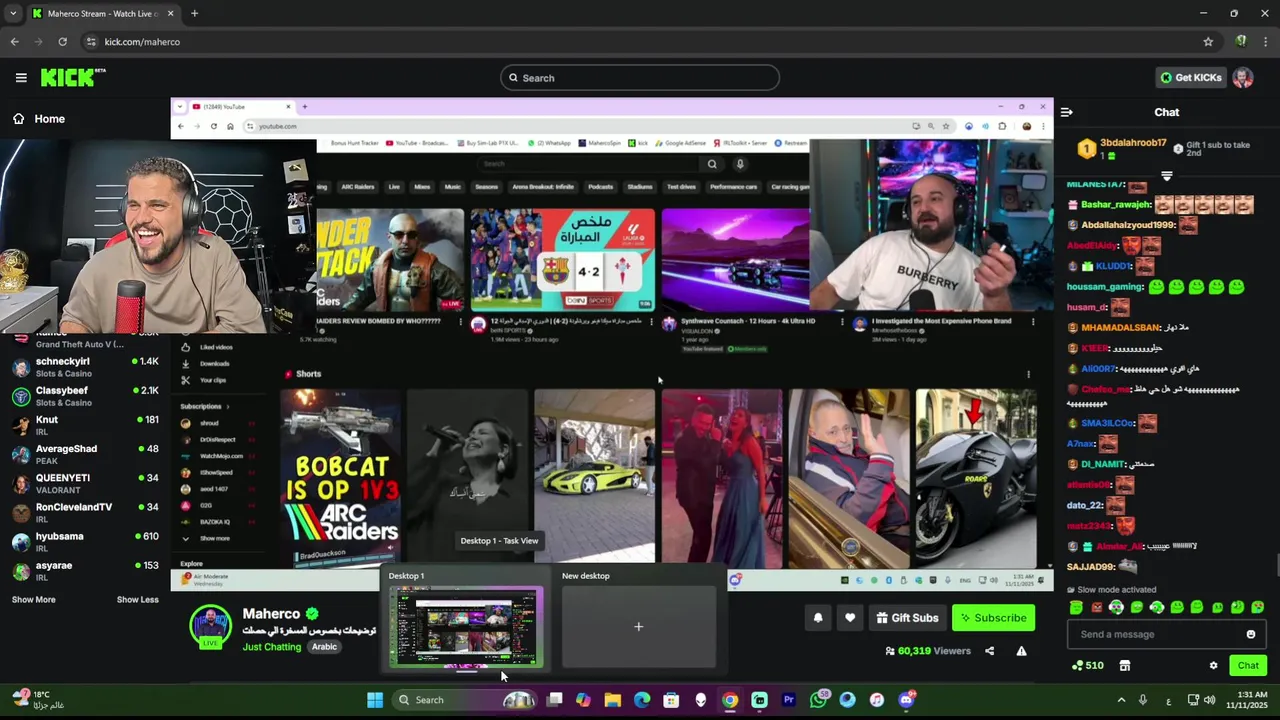1280x720 pixels.
Task: Open chat settings gear icon
Action: [x=1213, y=665]
